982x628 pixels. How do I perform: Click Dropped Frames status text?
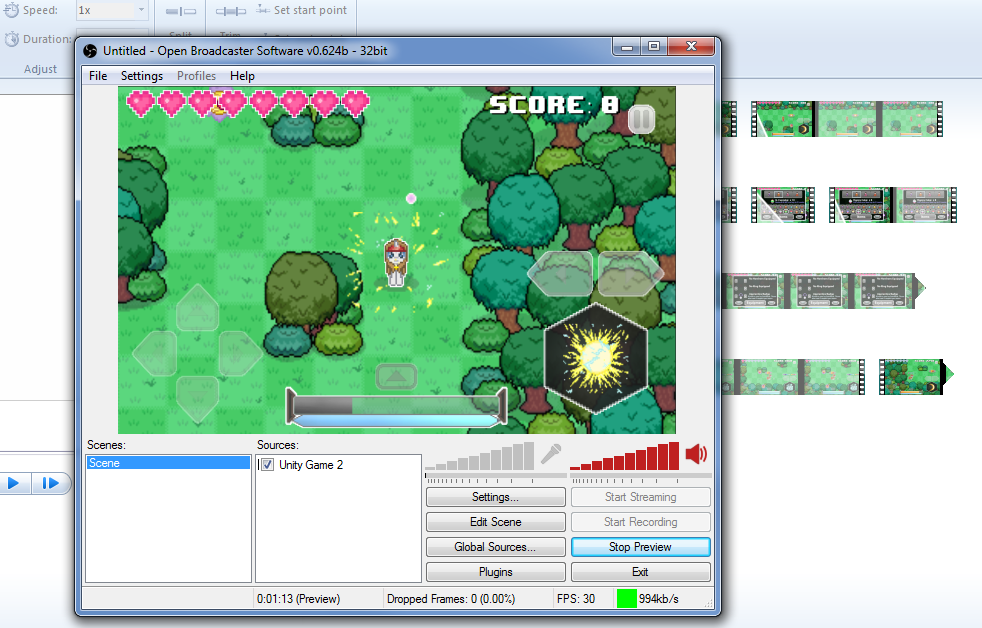451,599
